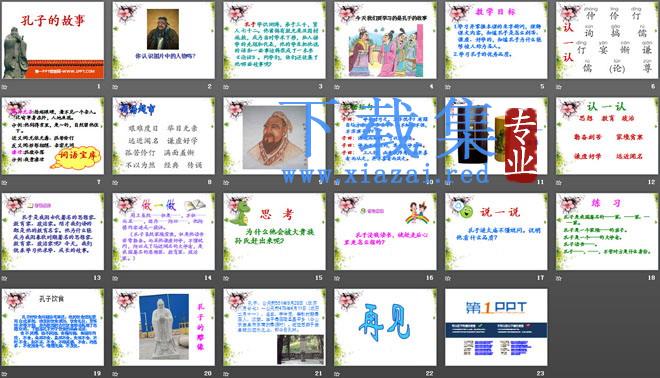The height and width of the screenshot is (378, 660).
Task: Click the animation star icon under slide 16
Action: [x=337, y=278]
